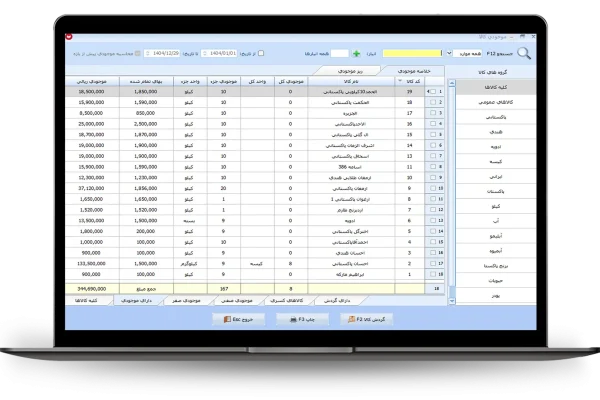Click the 'کیلوگرم' unit cell

coord(189,263)
